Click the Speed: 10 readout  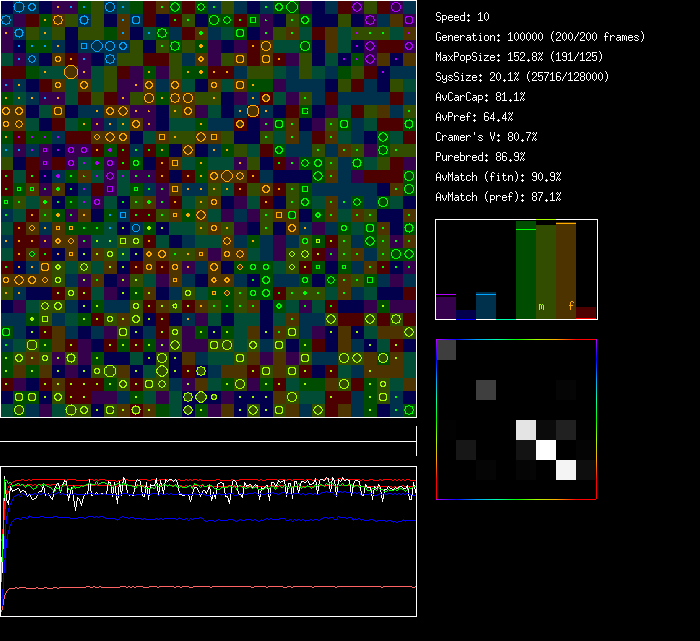[463, 17]
